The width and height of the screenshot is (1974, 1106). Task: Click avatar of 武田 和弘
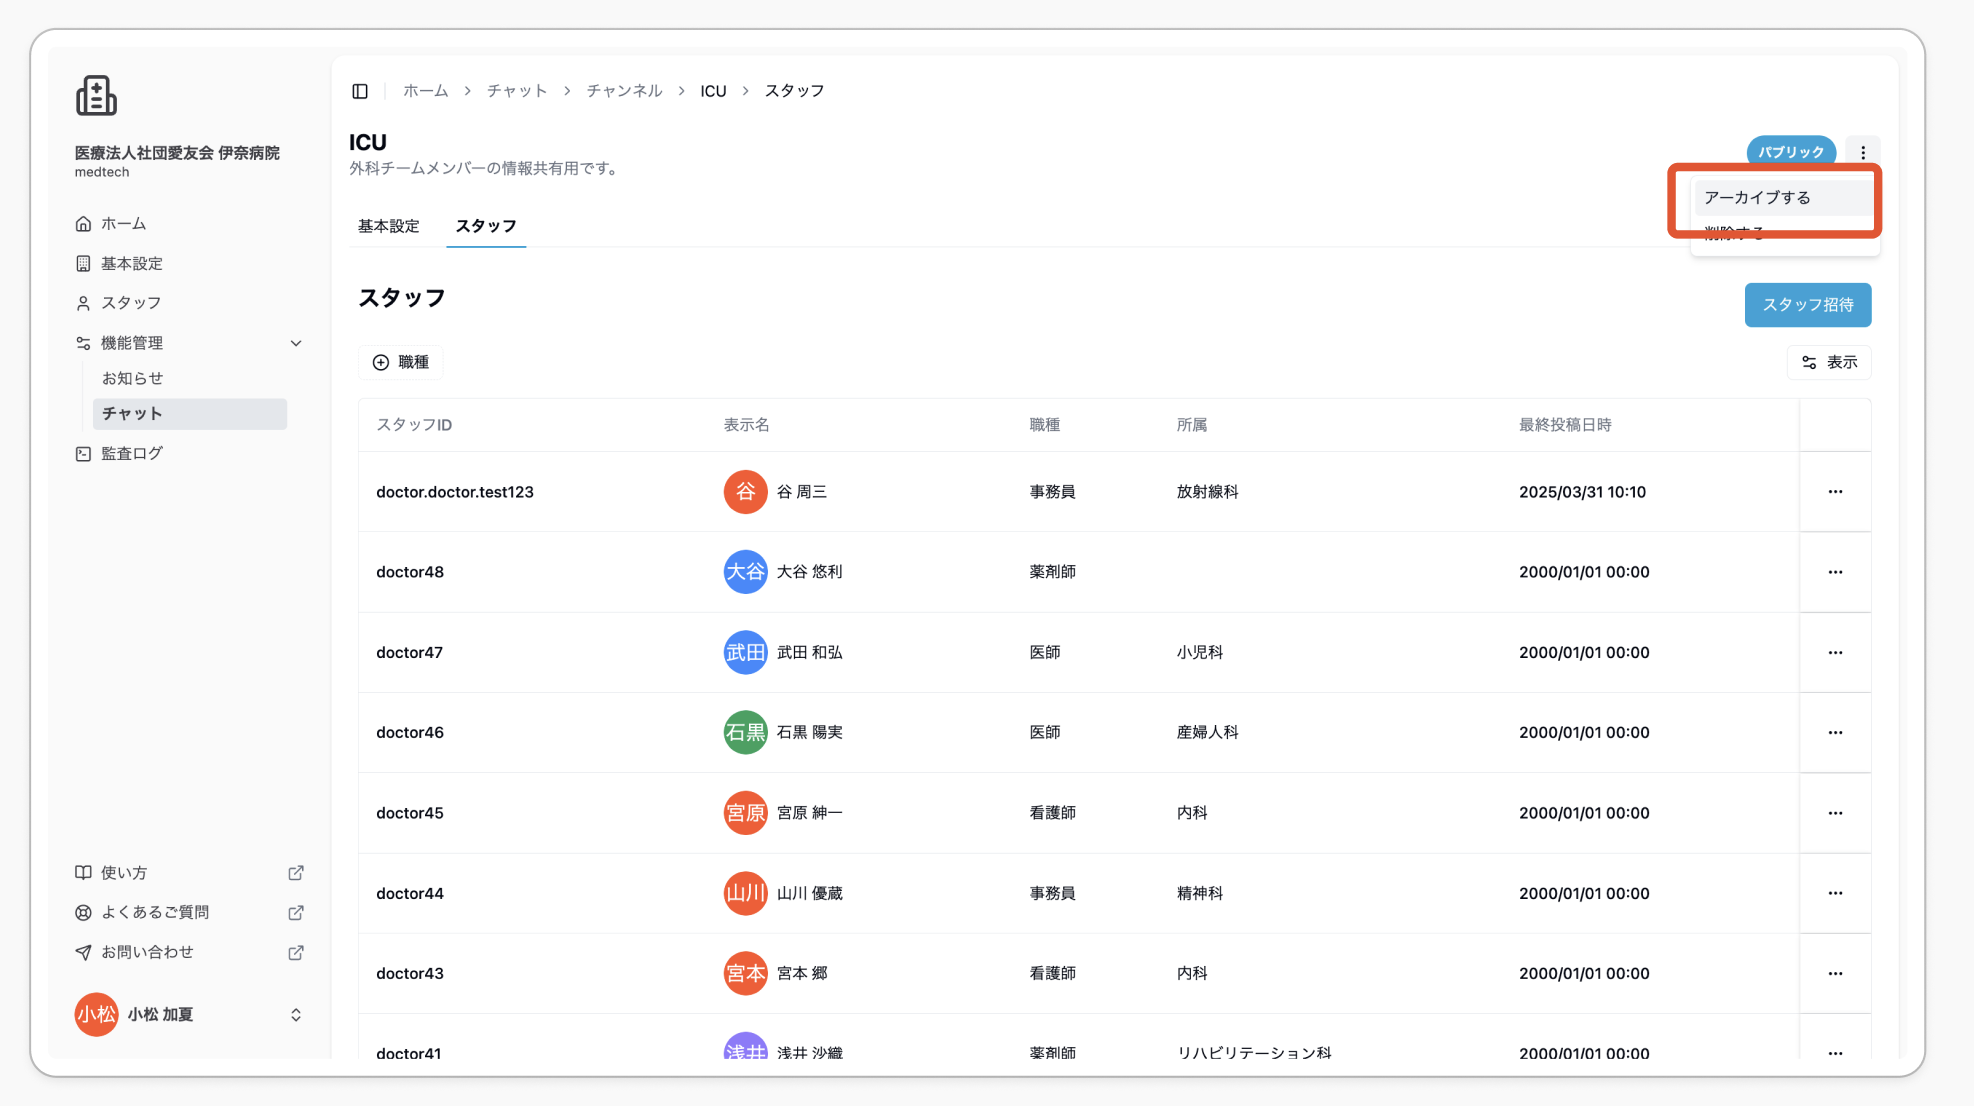(745, 652)
